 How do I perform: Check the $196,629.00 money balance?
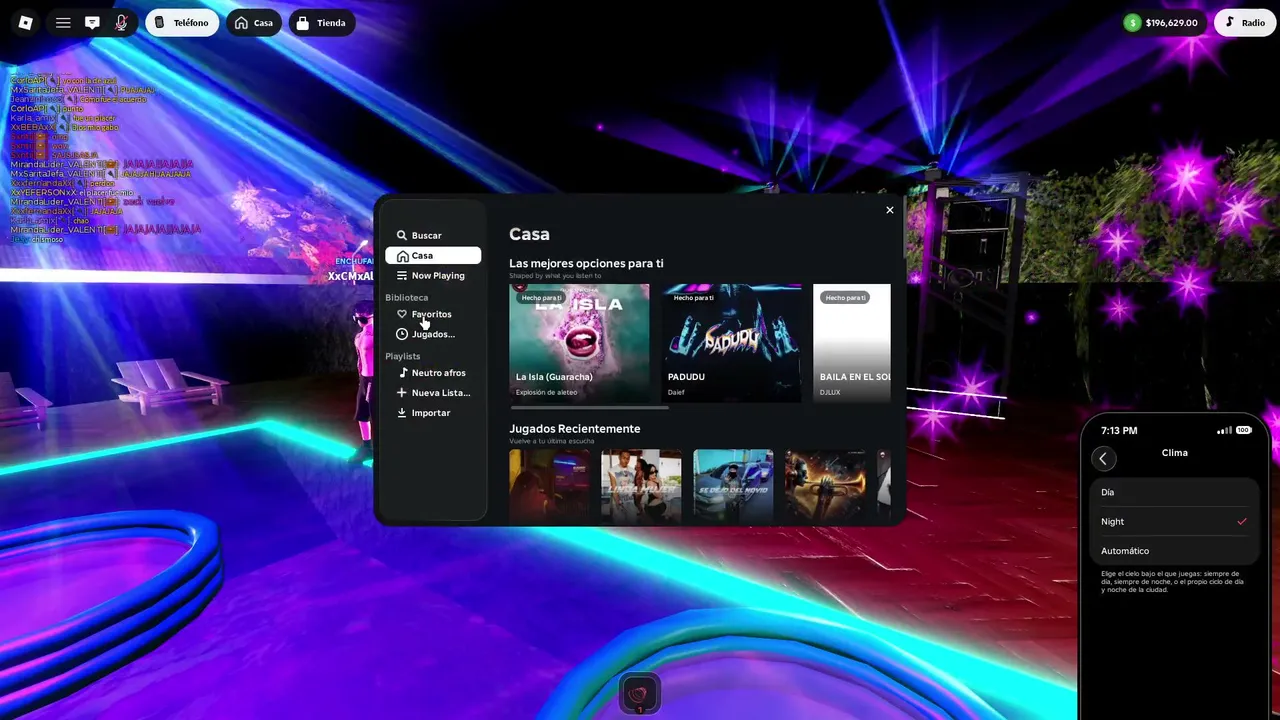pyautogui.click(x=1171, y=23)
